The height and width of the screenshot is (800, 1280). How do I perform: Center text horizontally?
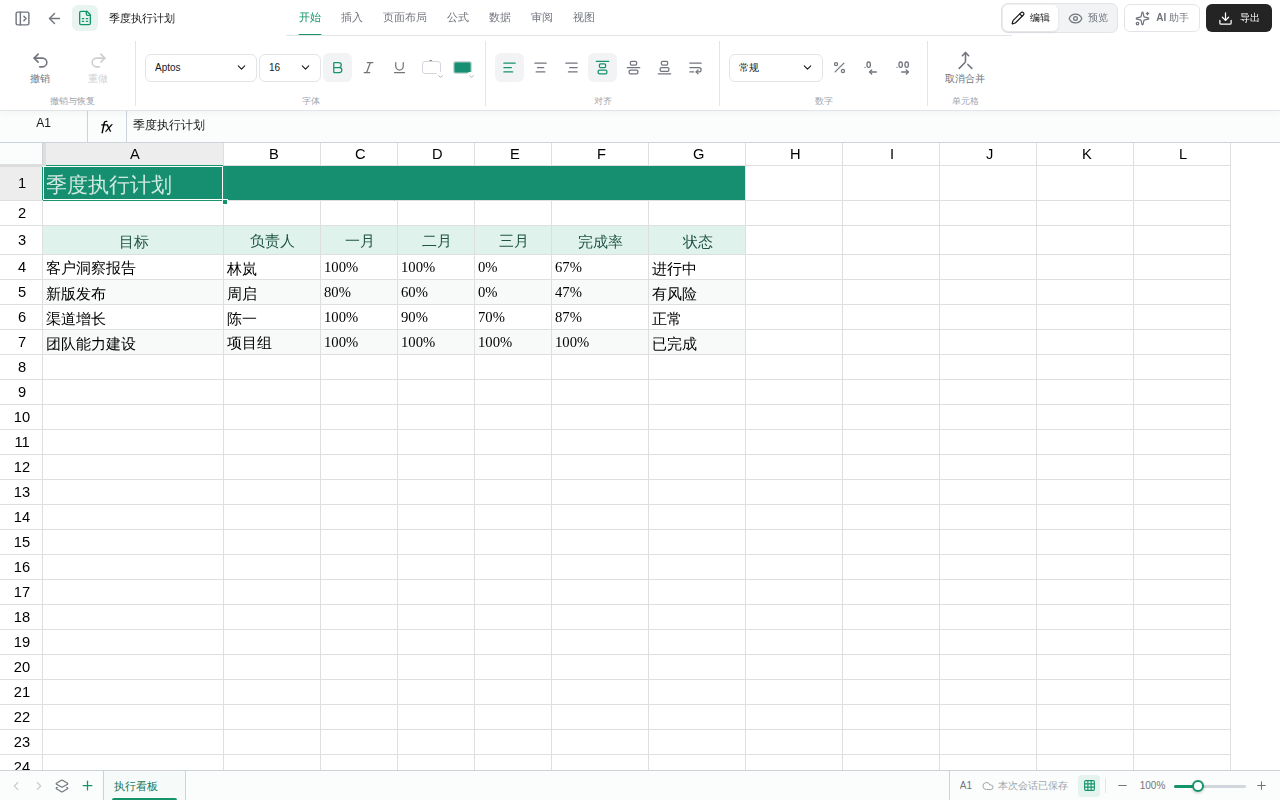pos(540,68)
